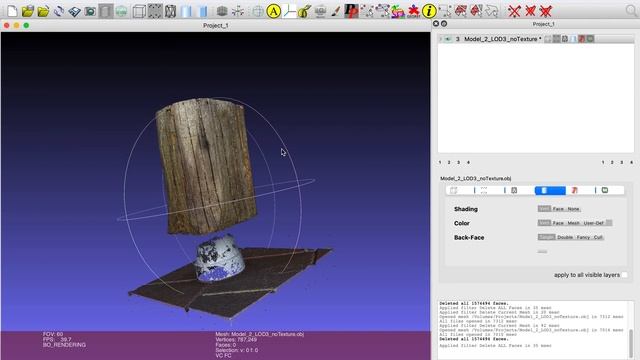
Task: Toggle points rendering in toolbar
Action: pos(155,11)
